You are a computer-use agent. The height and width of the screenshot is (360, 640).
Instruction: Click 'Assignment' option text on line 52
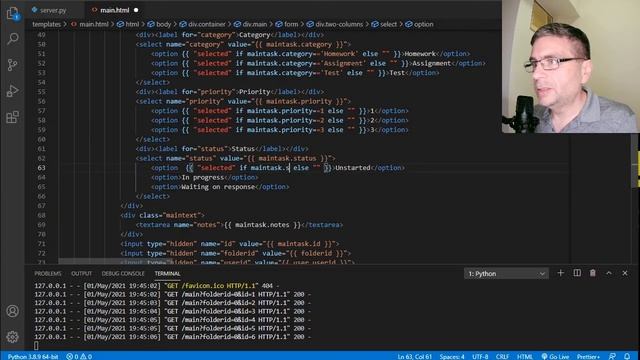click(x=431, y=63)
